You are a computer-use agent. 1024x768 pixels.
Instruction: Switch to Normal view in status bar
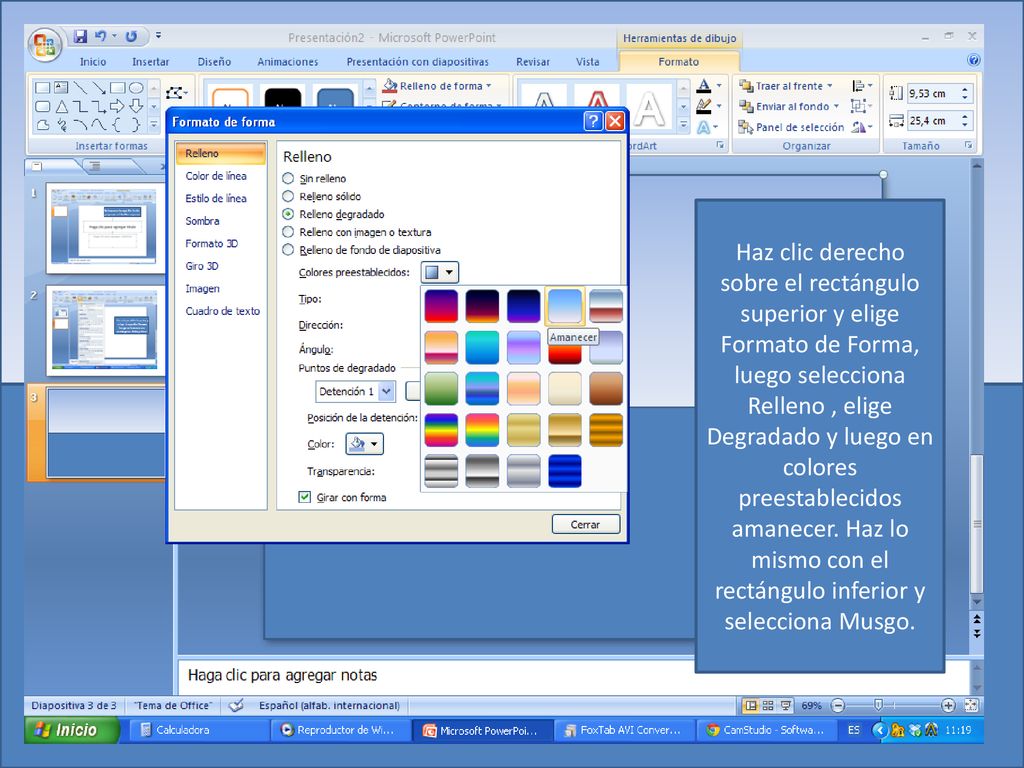[751, 705]
